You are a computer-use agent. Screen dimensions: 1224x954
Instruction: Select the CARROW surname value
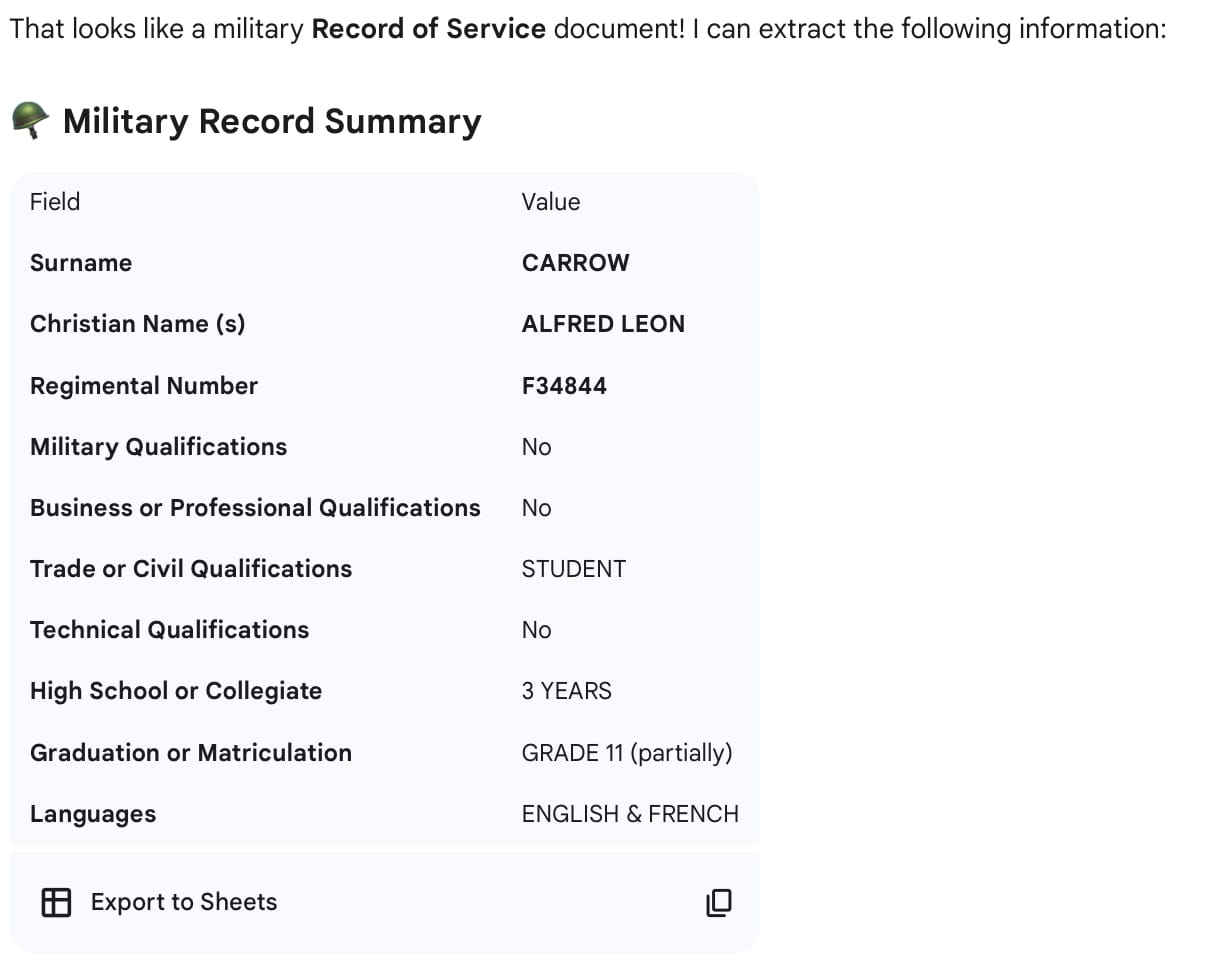coord(575,263)
